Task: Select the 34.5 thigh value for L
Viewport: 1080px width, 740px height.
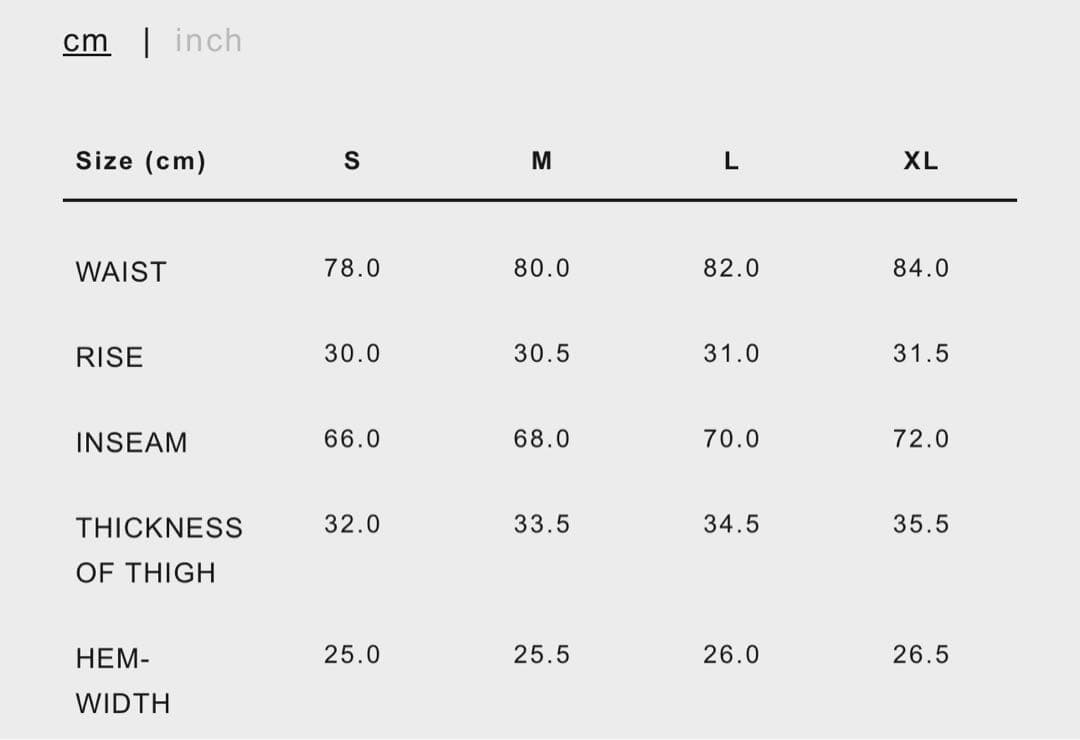Action: pos(731,524)
